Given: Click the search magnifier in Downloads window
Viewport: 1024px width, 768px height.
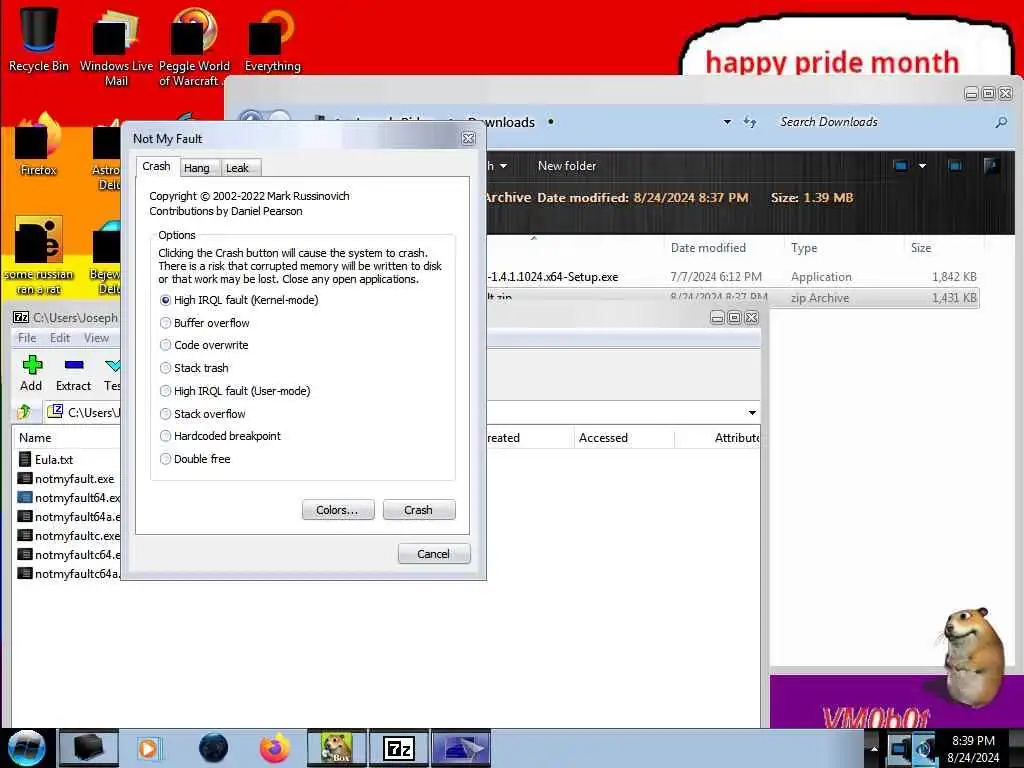Looking at the screenshot, I should click(x=1000, y=122).
